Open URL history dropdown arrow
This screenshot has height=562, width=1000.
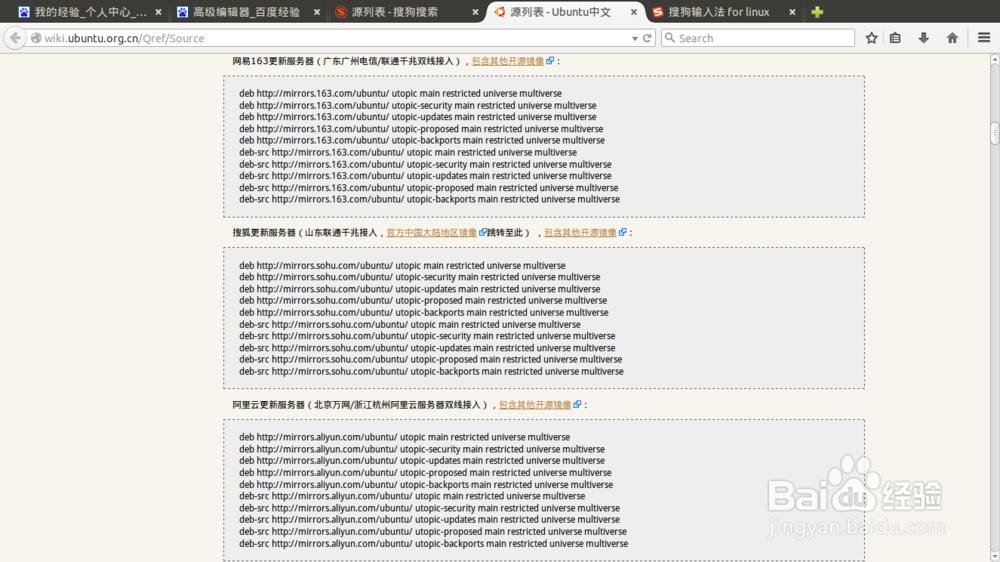click(635, 39)
